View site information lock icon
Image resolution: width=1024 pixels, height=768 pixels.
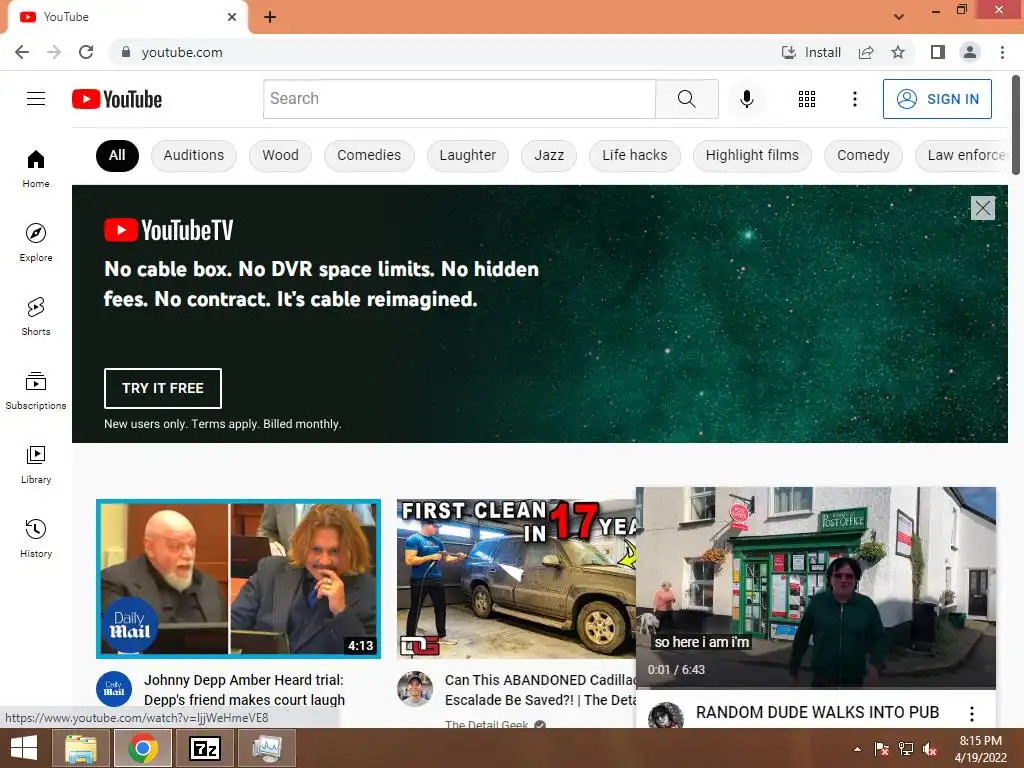tap(126, 52)
